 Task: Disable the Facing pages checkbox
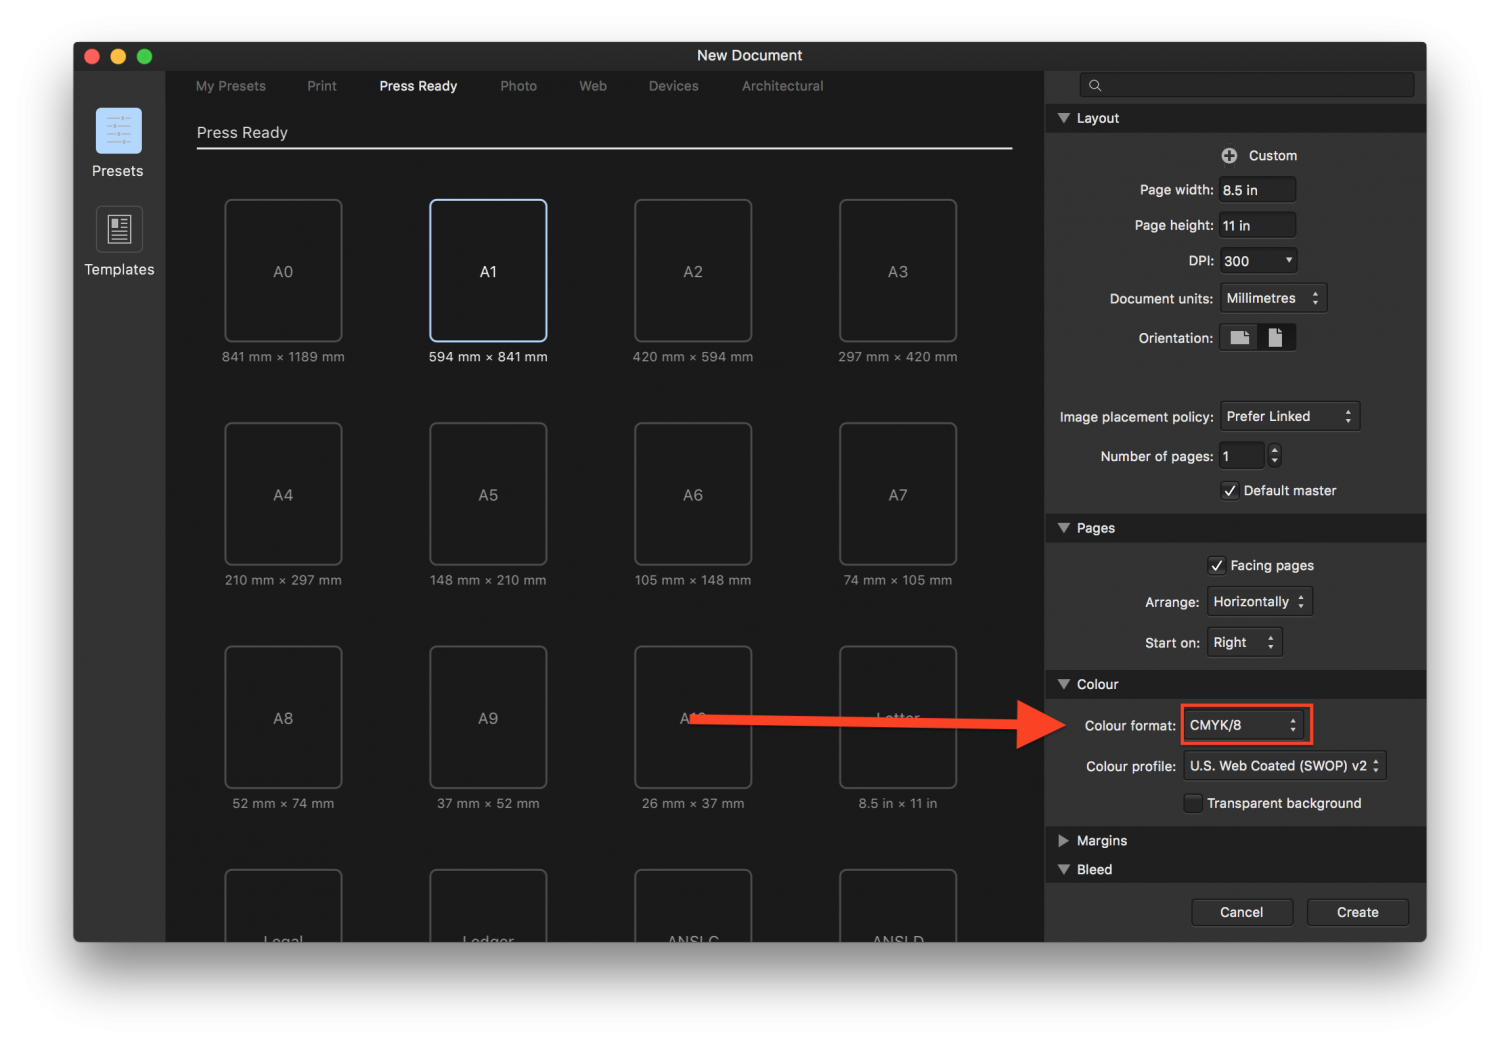coord(1217,566)
